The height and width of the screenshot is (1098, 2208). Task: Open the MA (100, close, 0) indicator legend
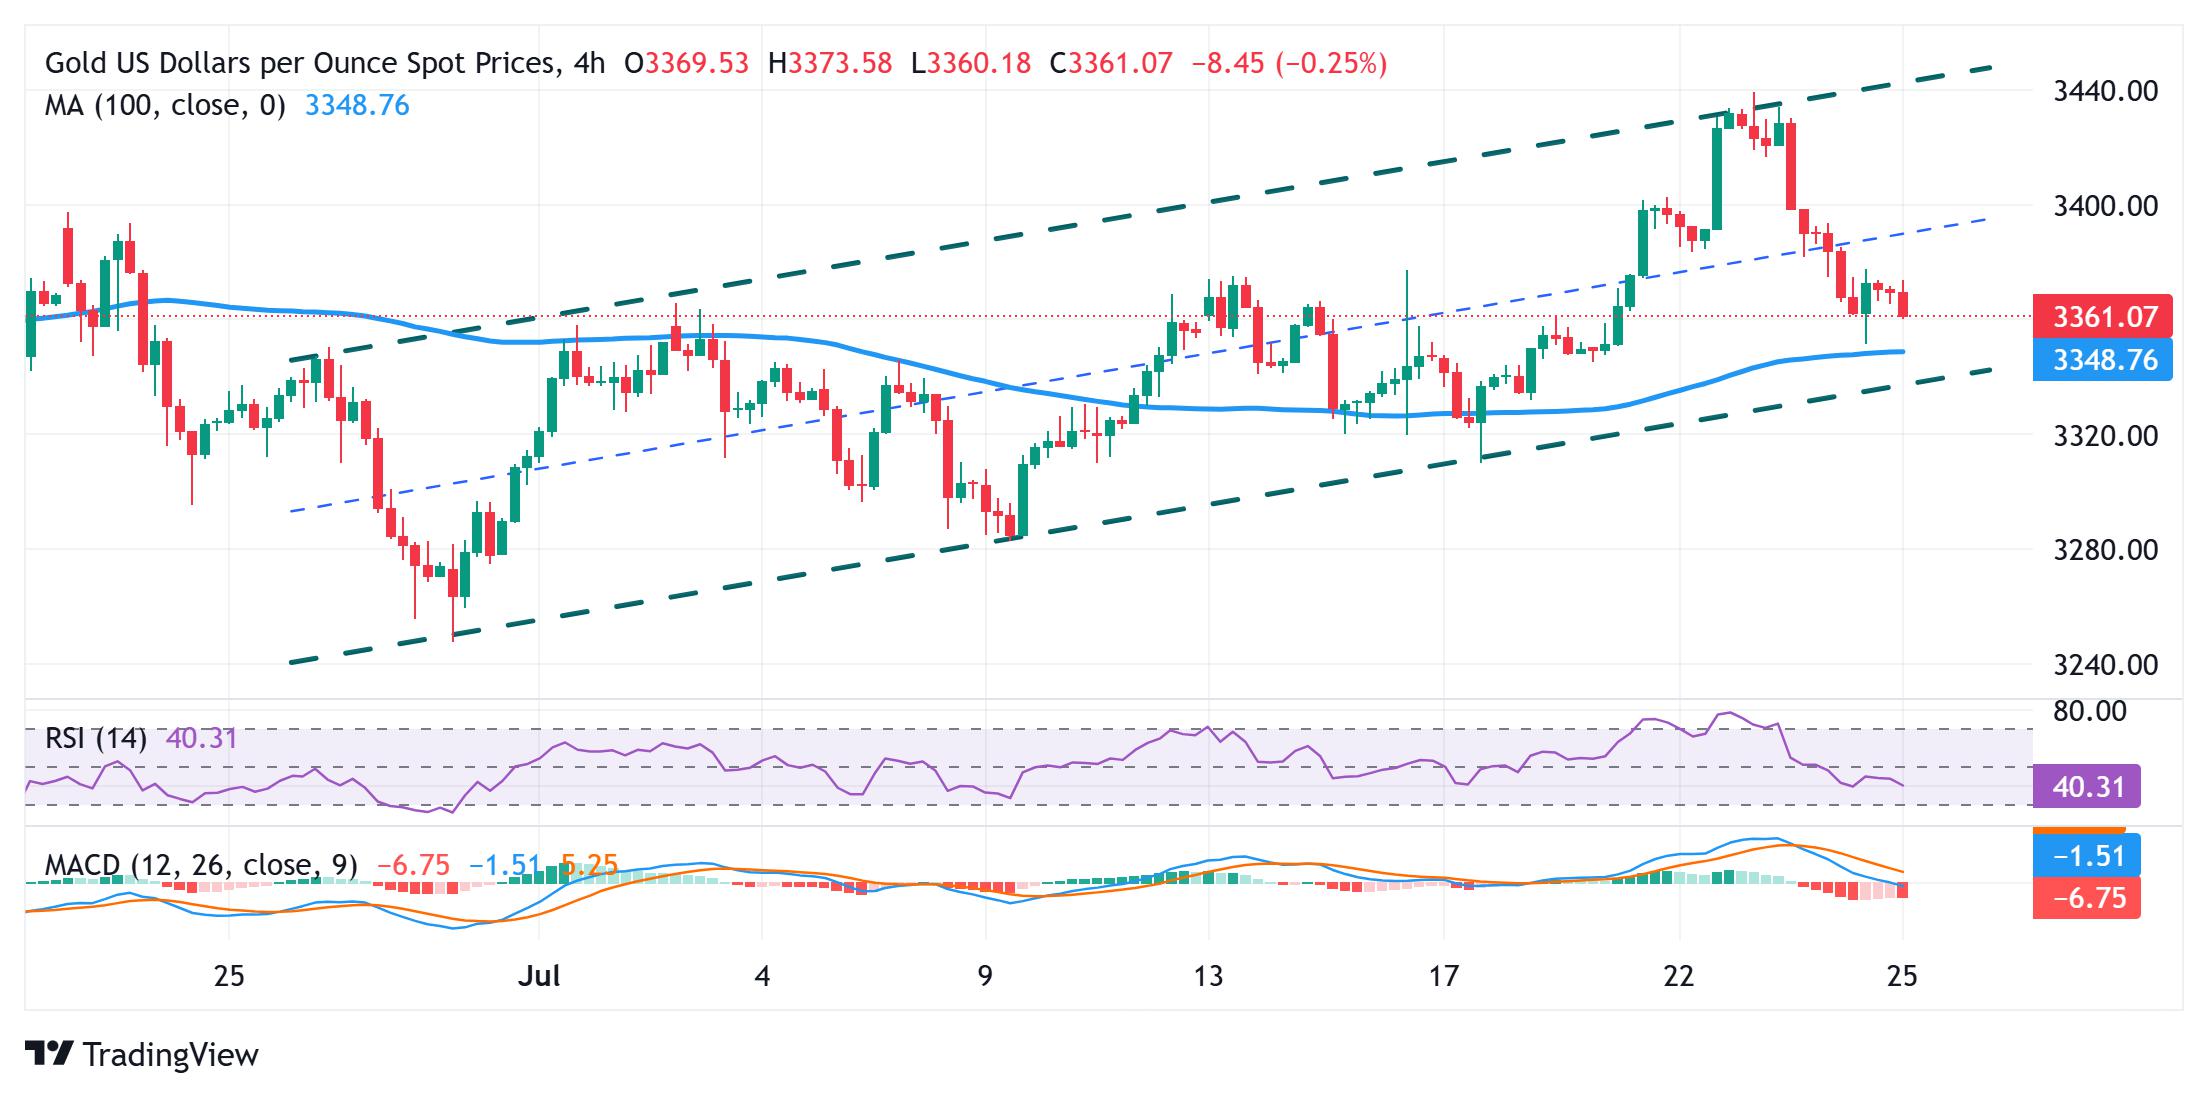click(x=165, y=106)
